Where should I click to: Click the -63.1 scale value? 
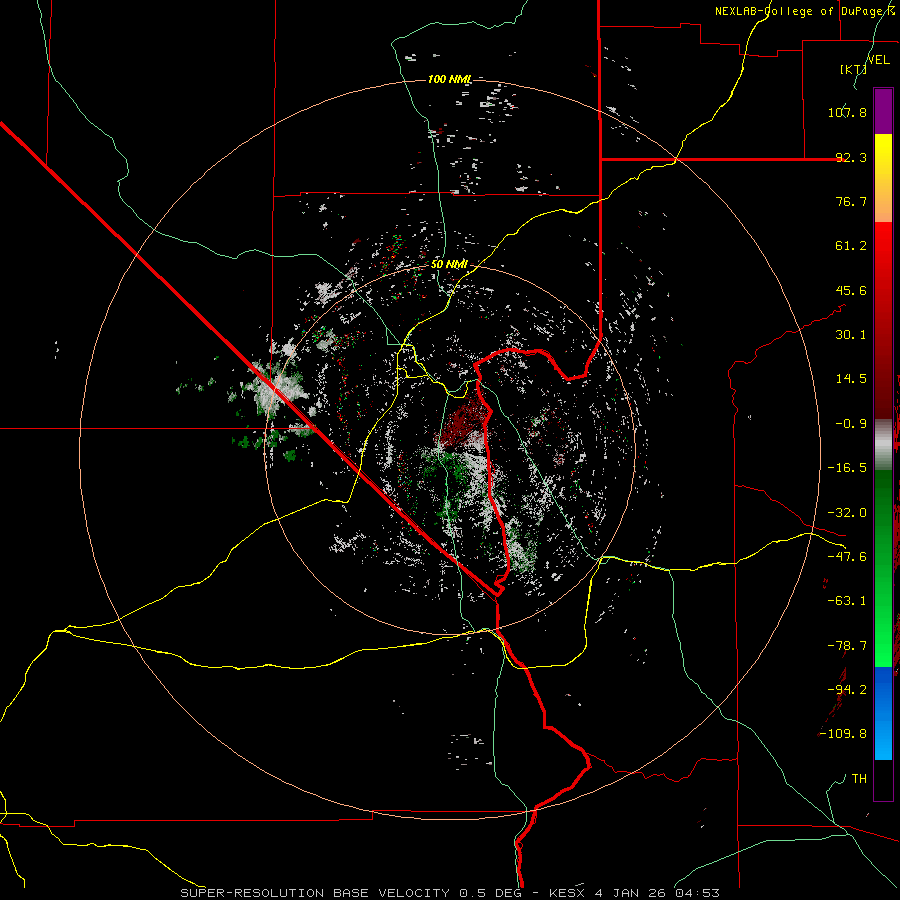point(847,601)
